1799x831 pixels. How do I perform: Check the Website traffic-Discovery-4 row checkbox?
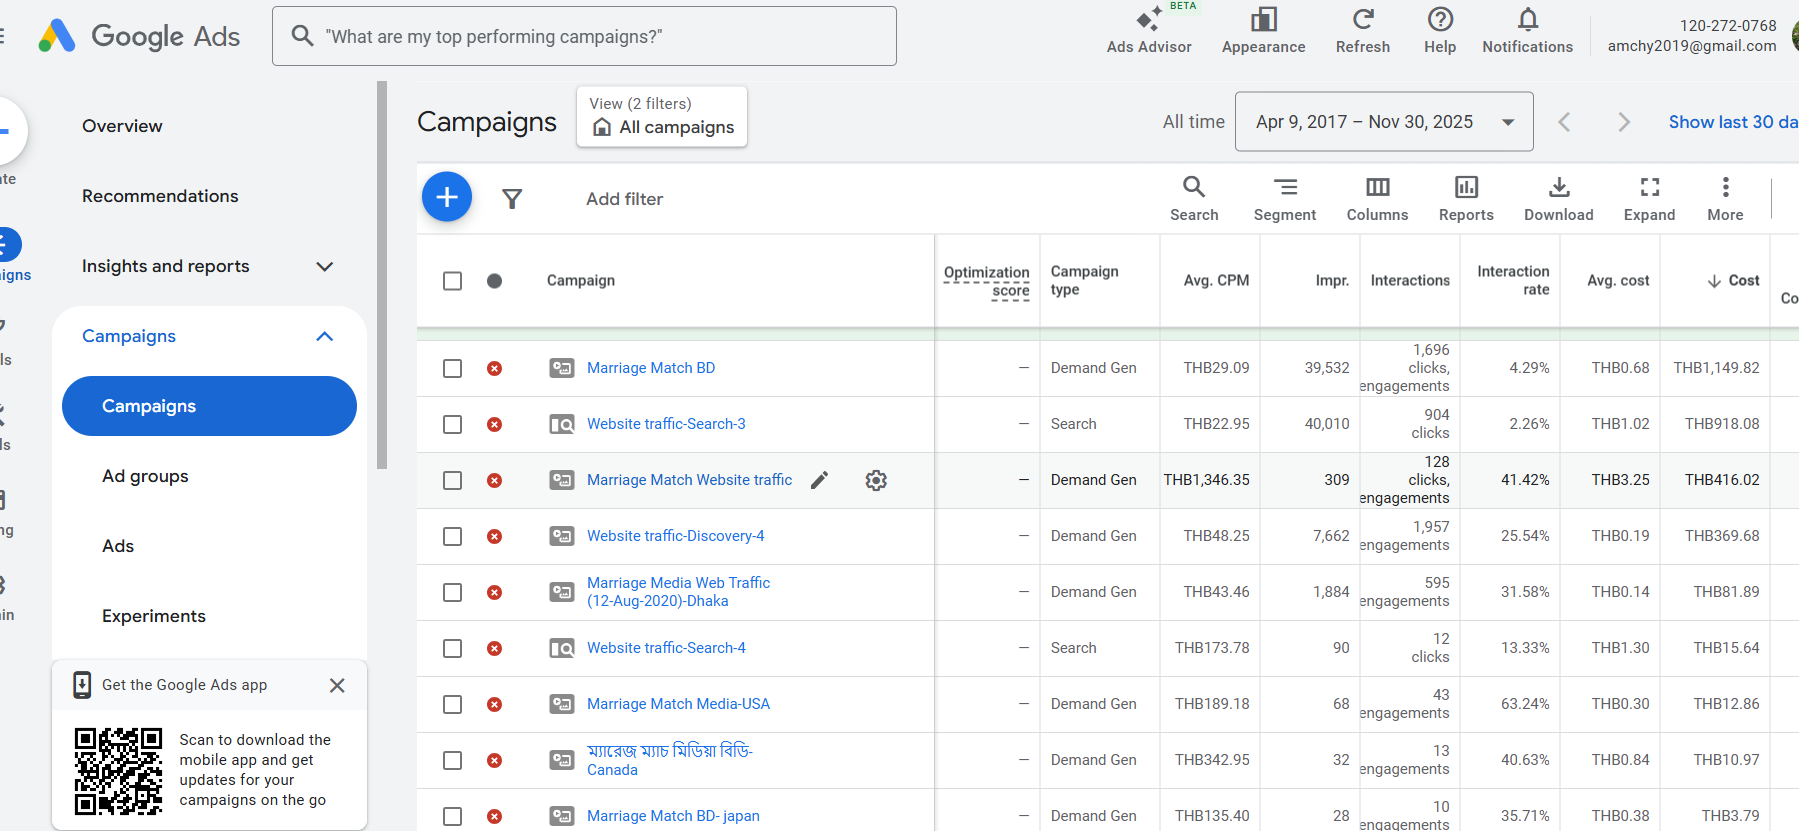pos(453,536)
